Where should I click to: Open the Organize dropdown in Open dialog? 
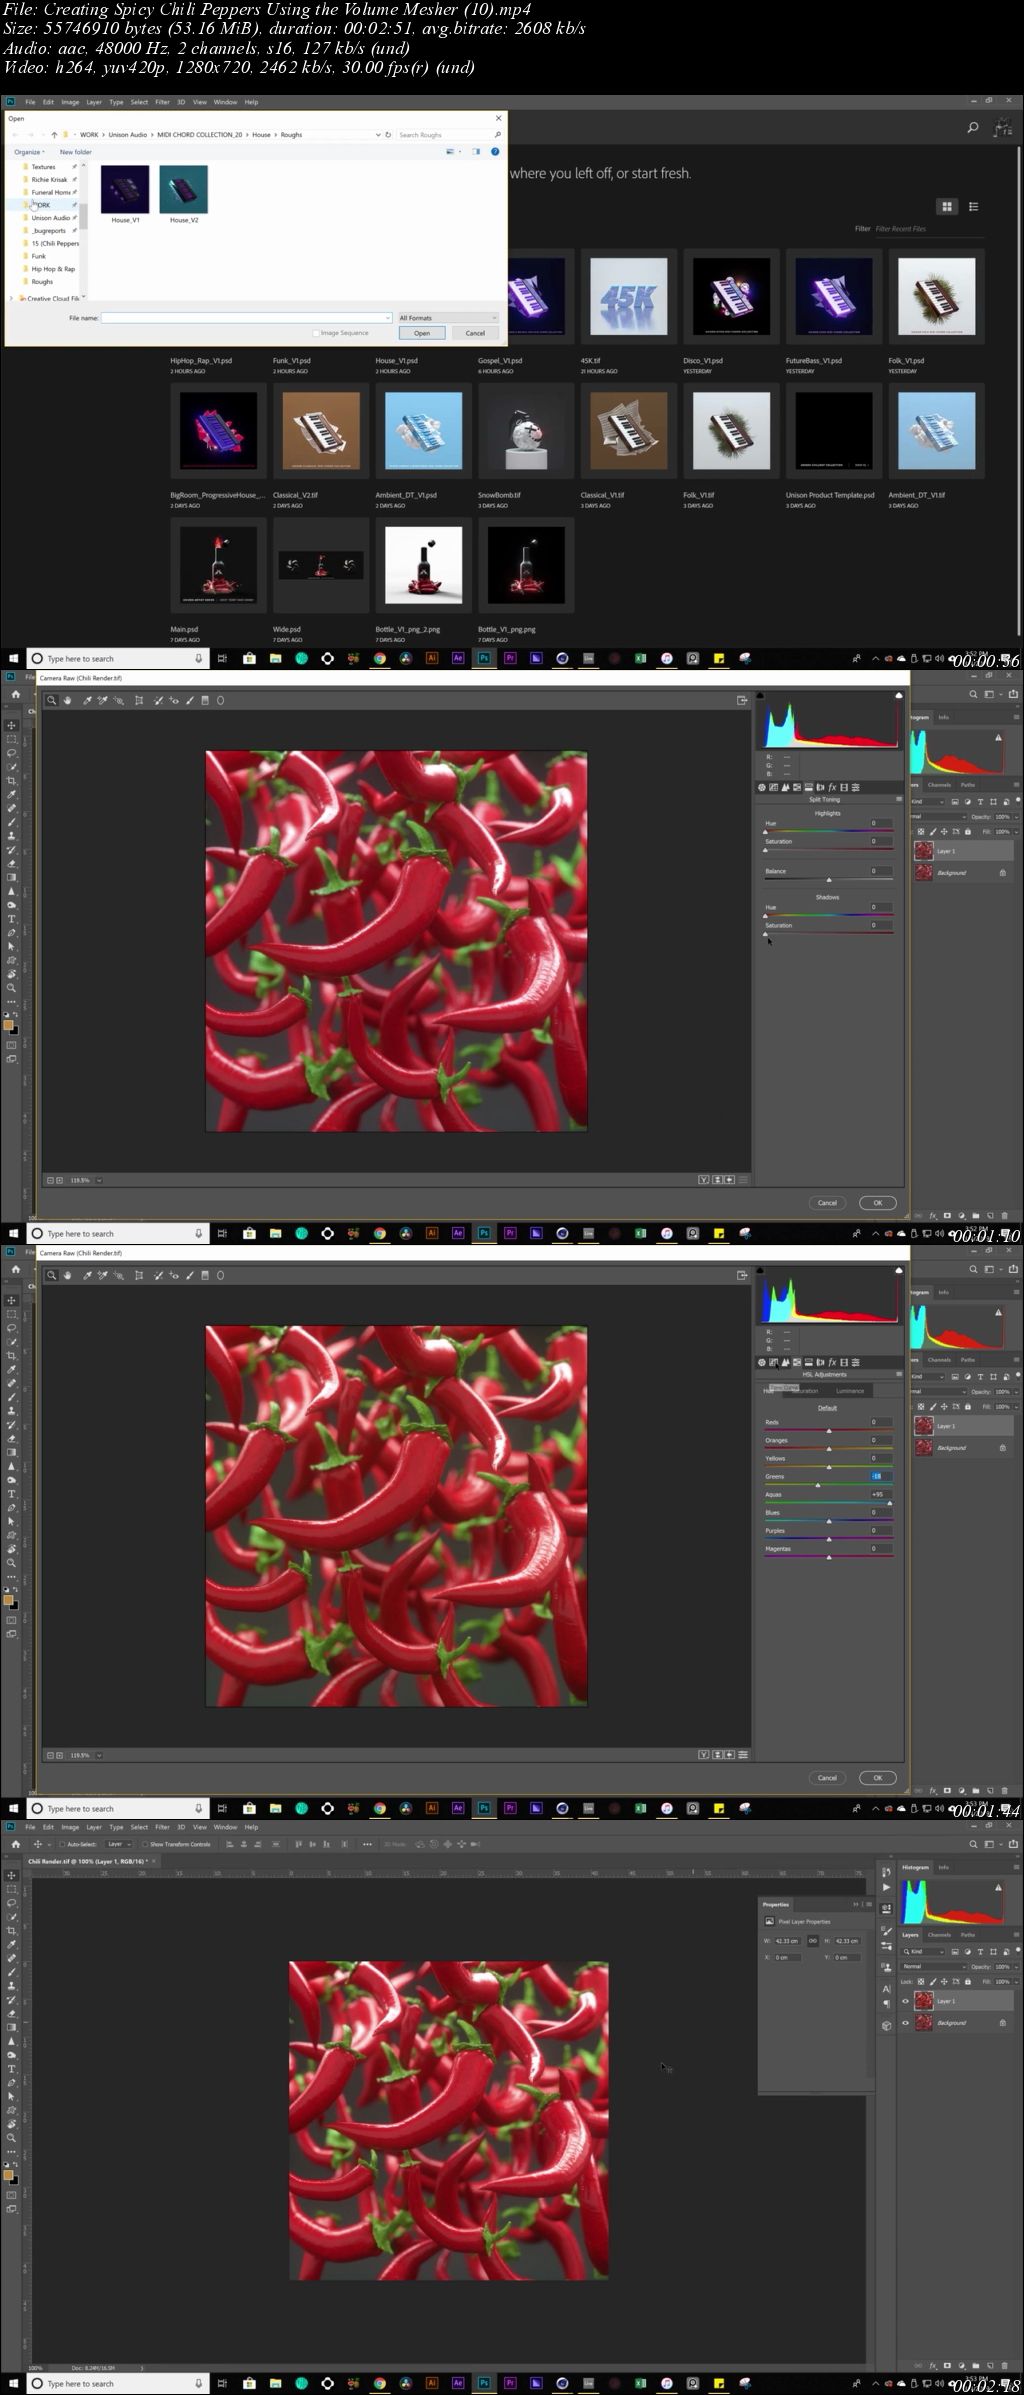point(29,152)
